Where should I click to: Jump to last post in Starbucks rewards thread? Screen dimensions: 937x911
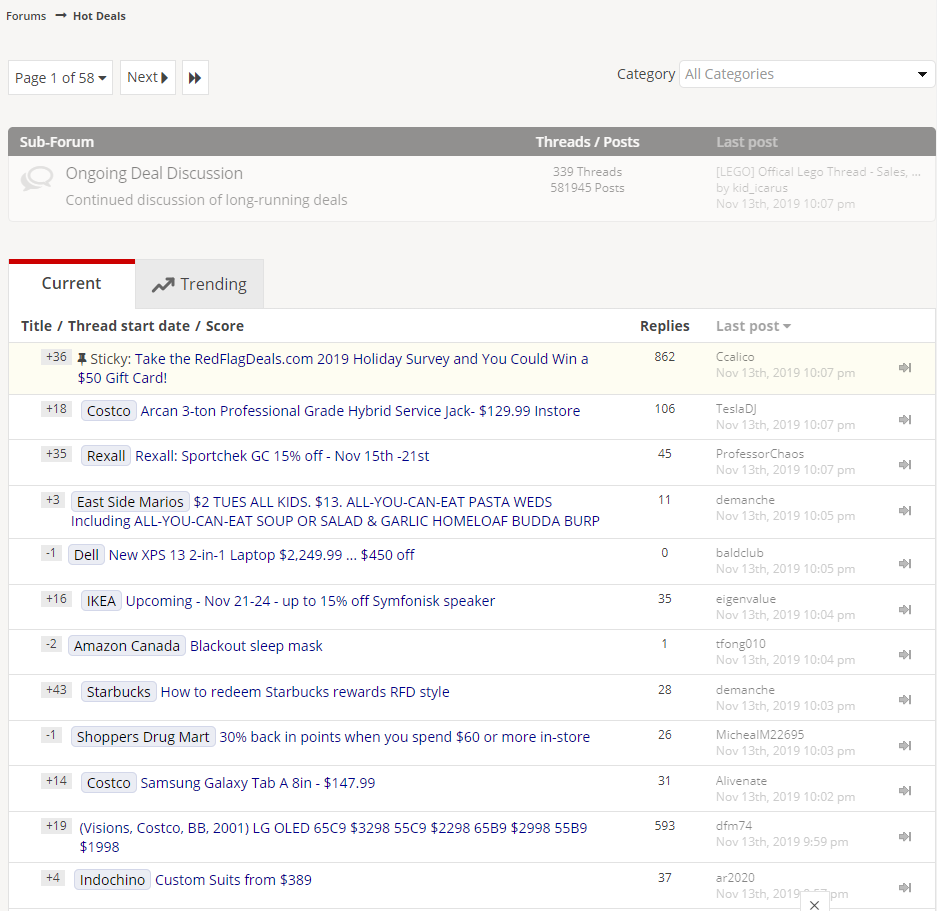click(905, 699)
